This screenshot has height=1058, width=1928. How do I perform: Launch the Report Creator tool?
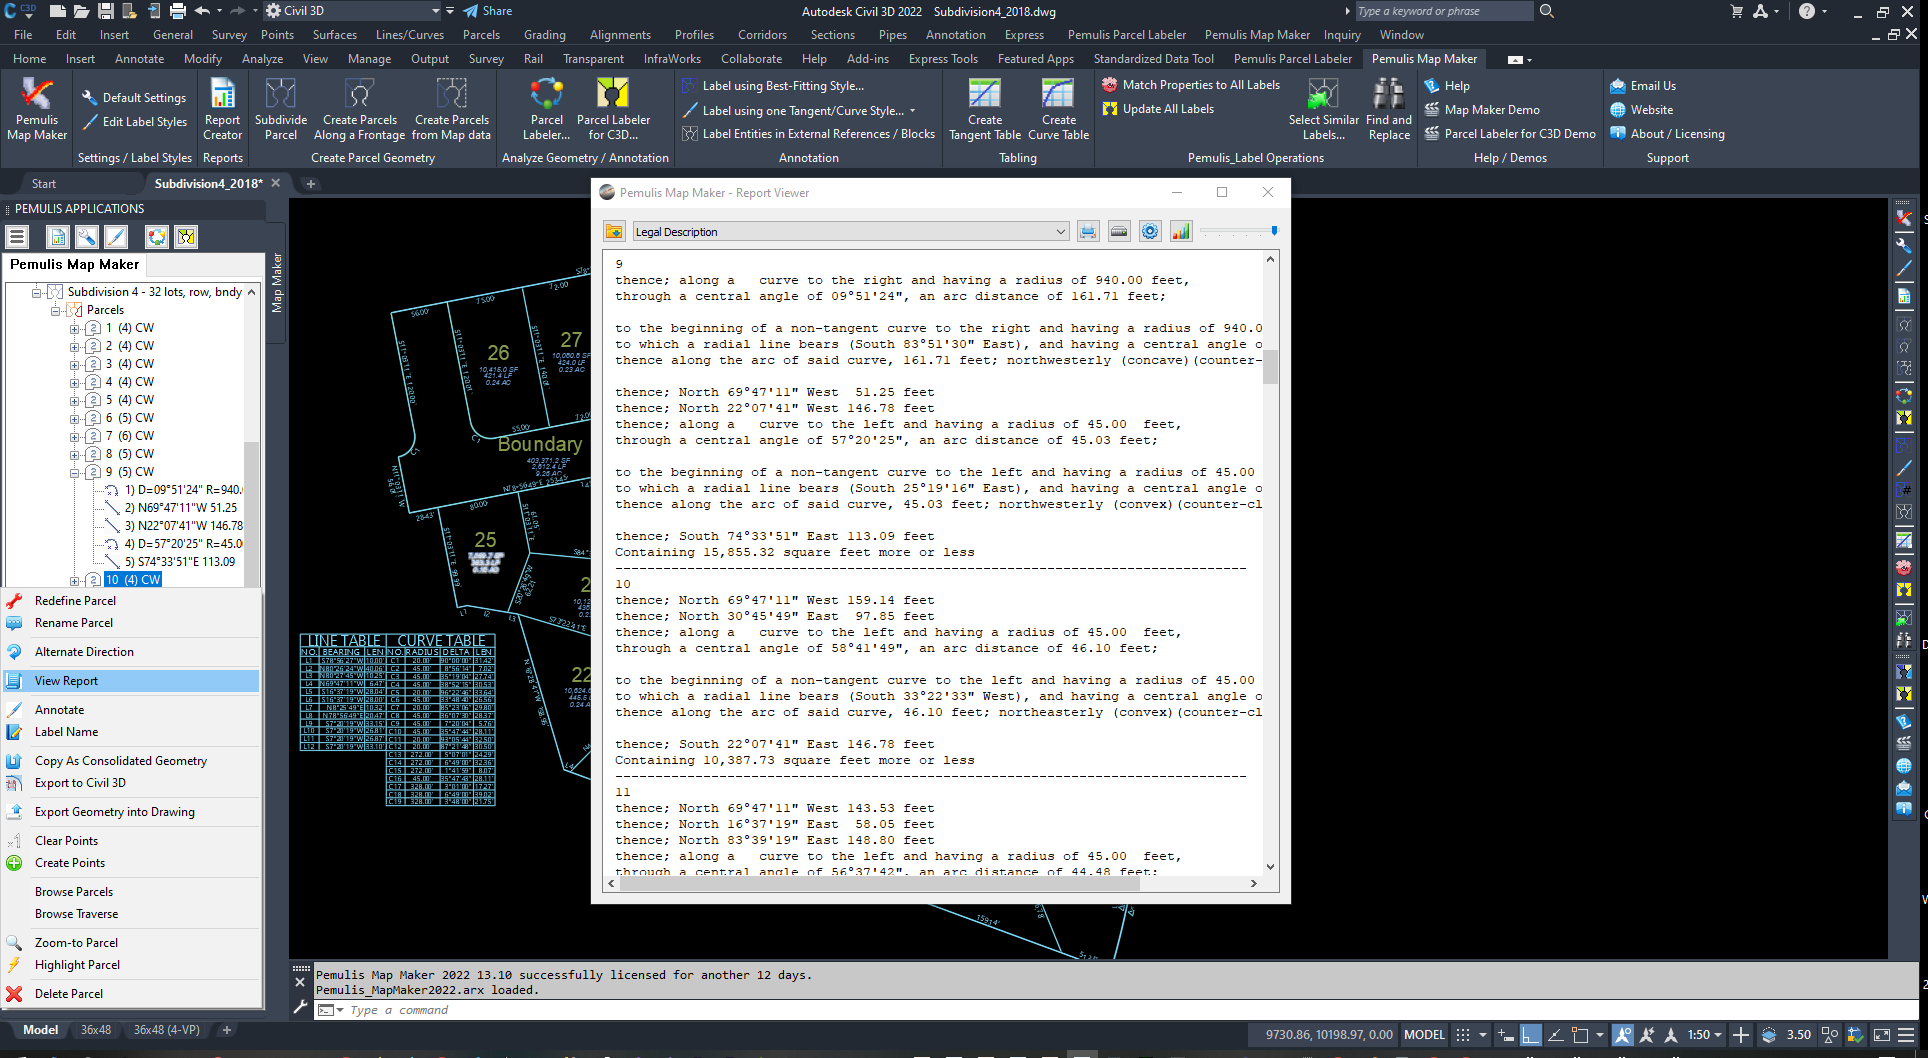point(222,109)
